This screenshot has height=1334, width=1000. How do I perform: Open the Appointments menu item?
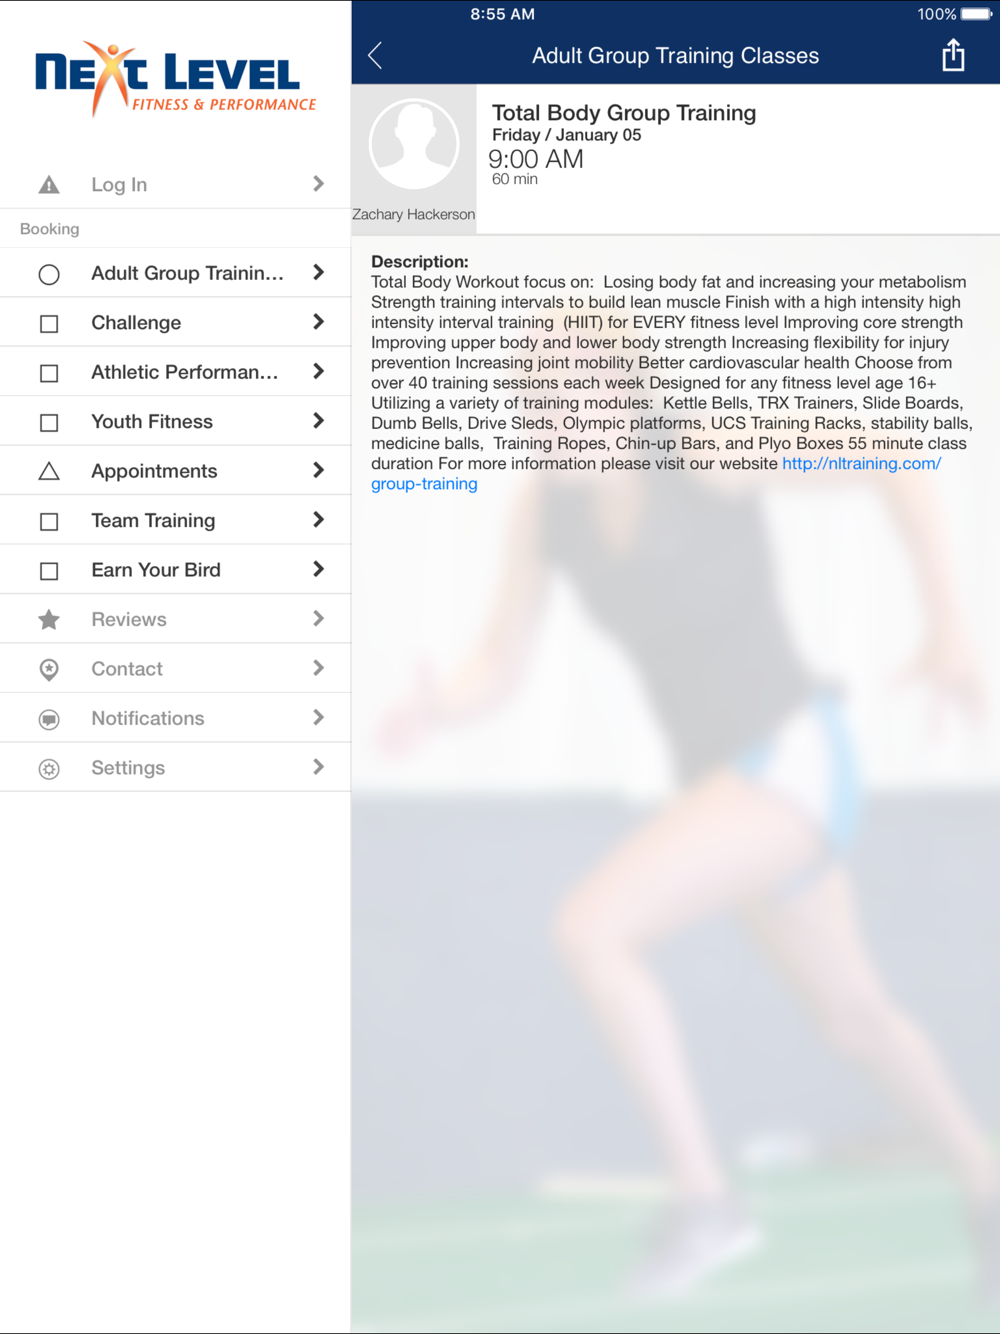coord(175,471)
